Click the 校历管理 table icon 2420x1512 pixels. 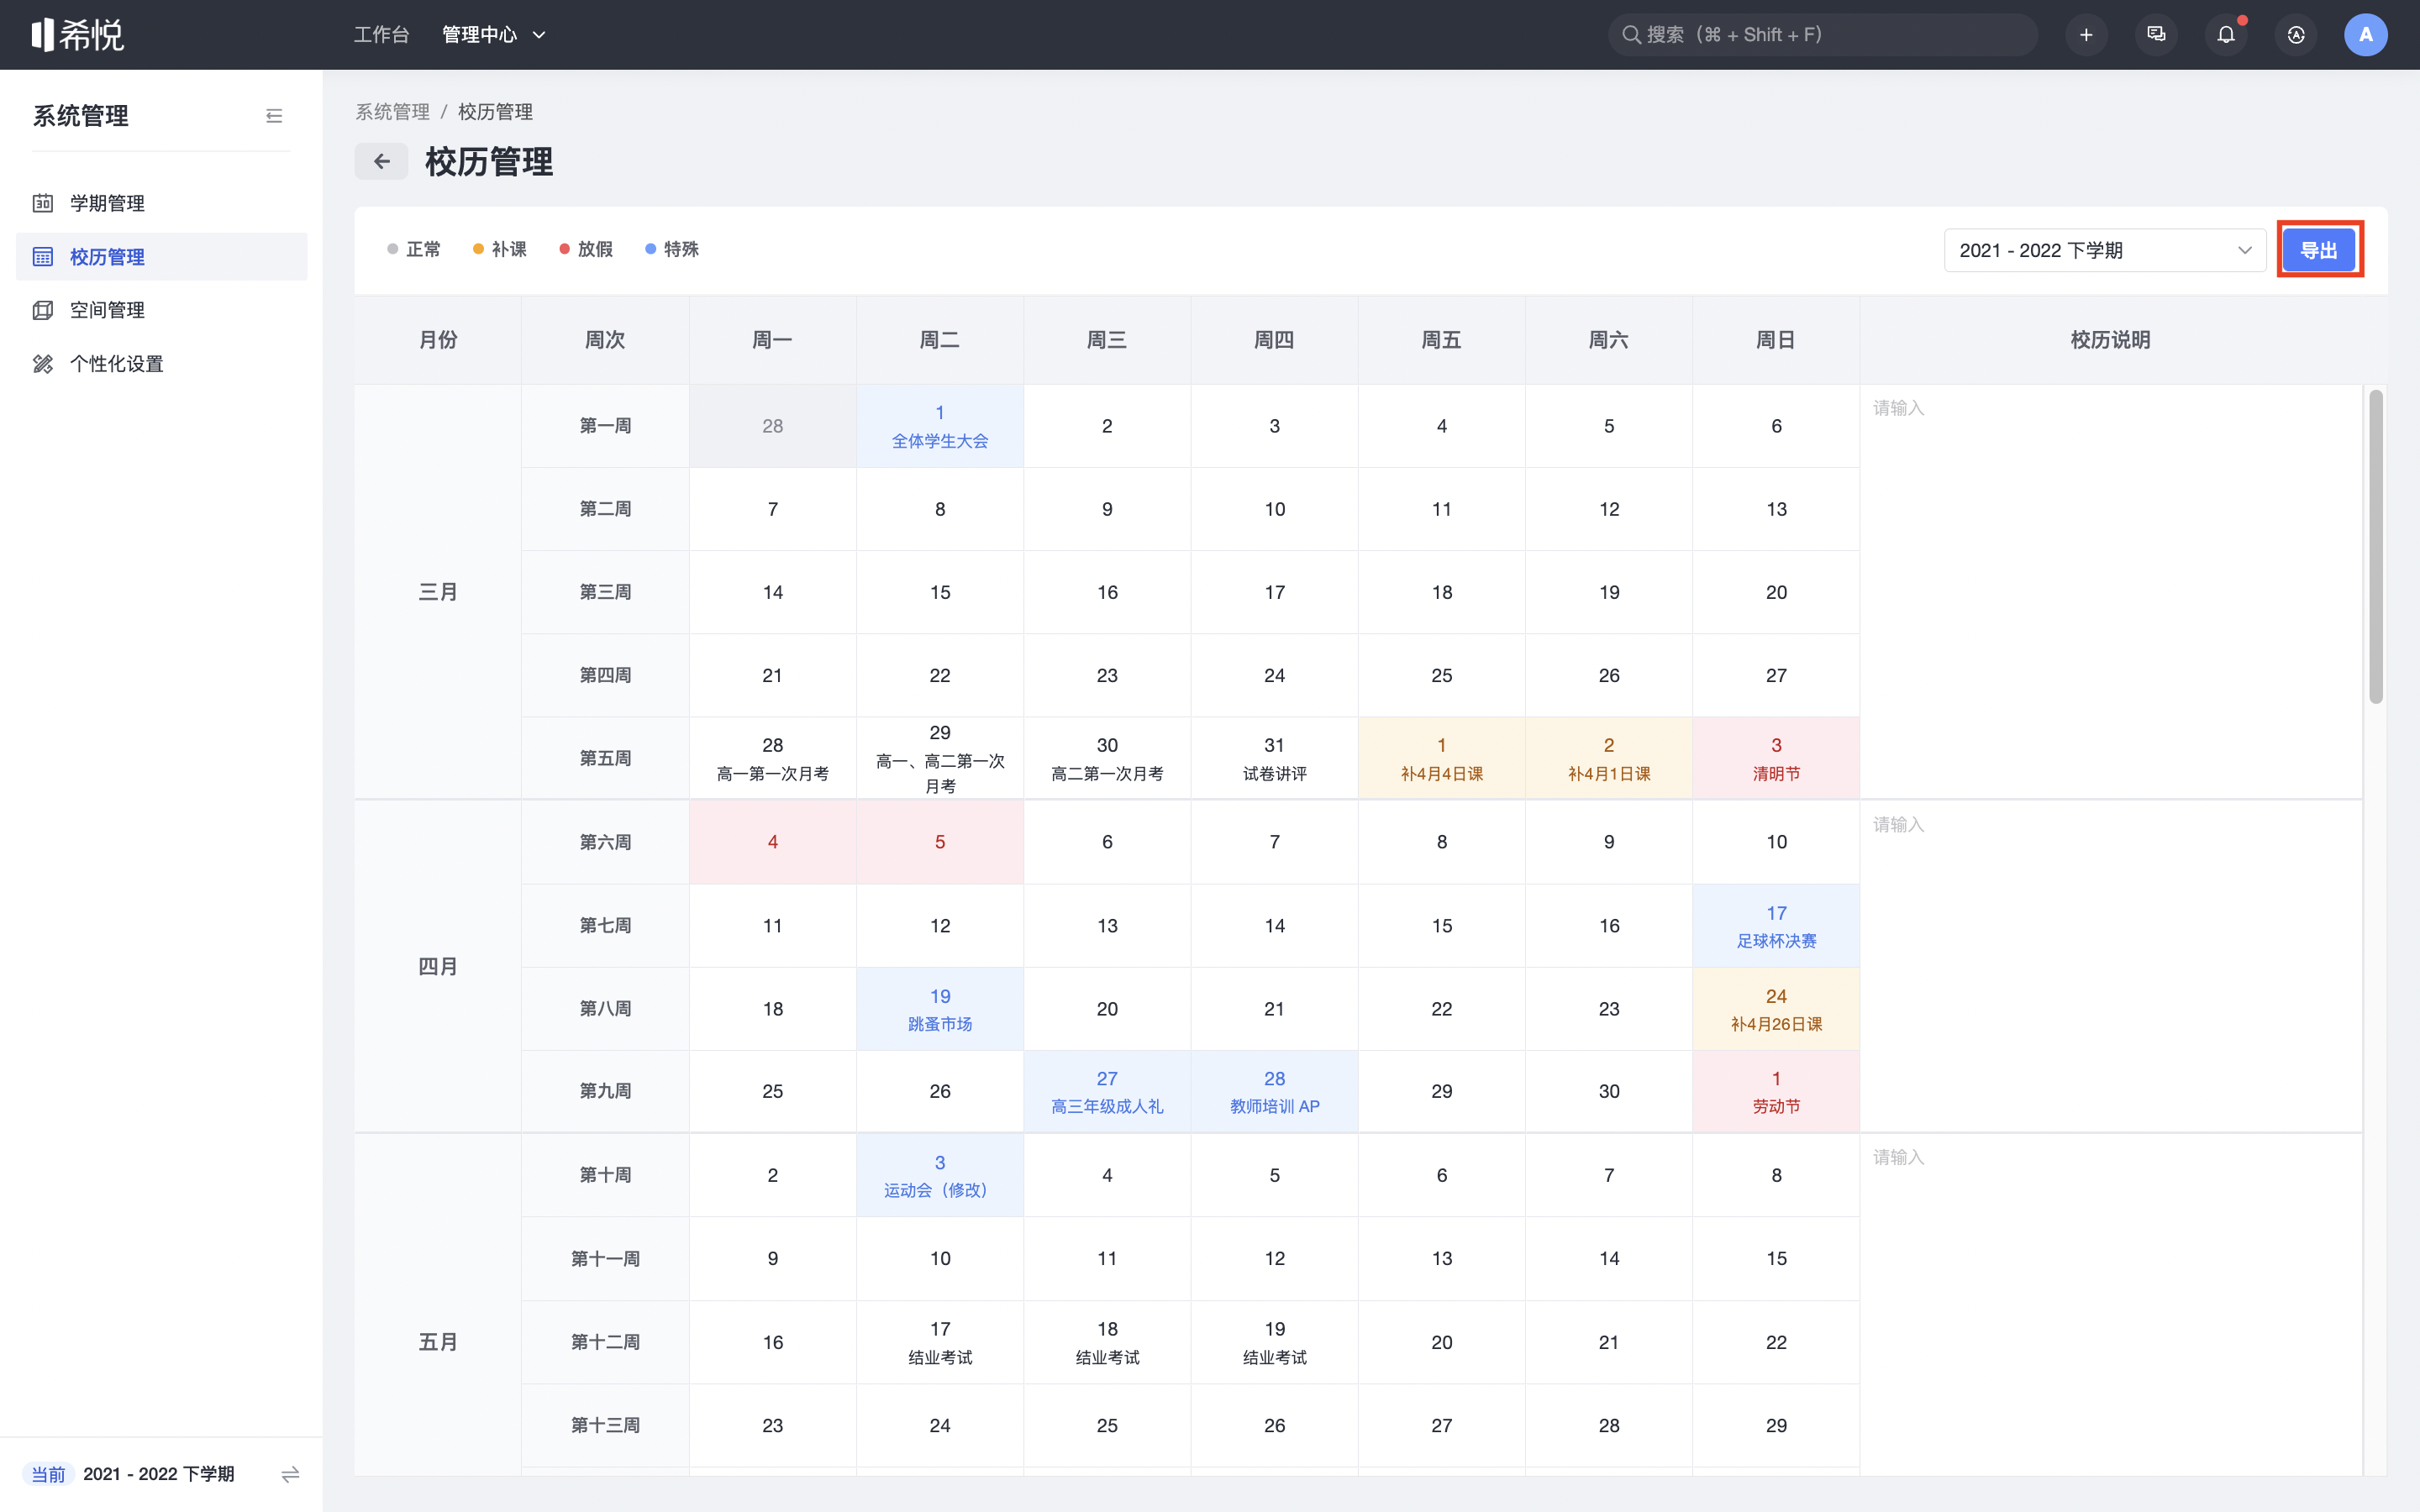coord(43,257)
